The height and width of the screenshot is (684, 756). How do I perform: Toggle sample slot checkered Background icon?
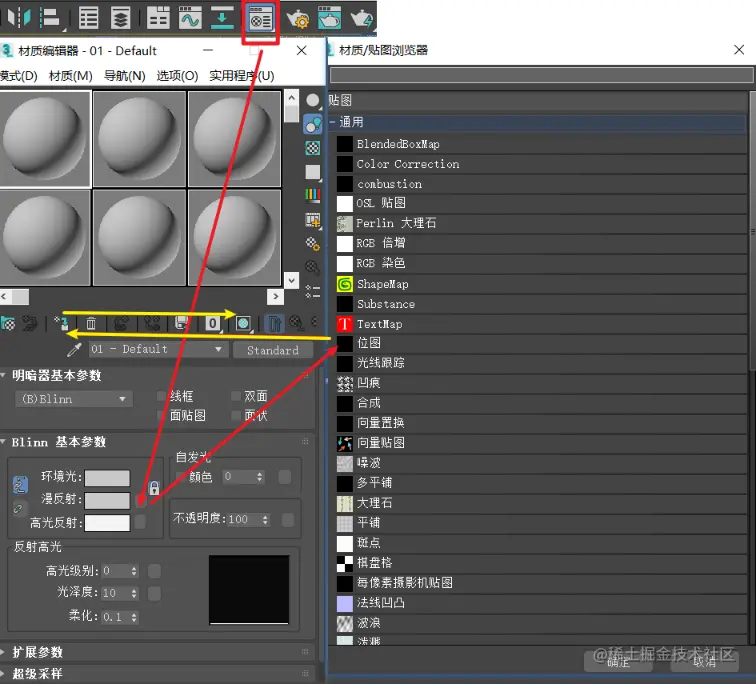tap(313, 148)
